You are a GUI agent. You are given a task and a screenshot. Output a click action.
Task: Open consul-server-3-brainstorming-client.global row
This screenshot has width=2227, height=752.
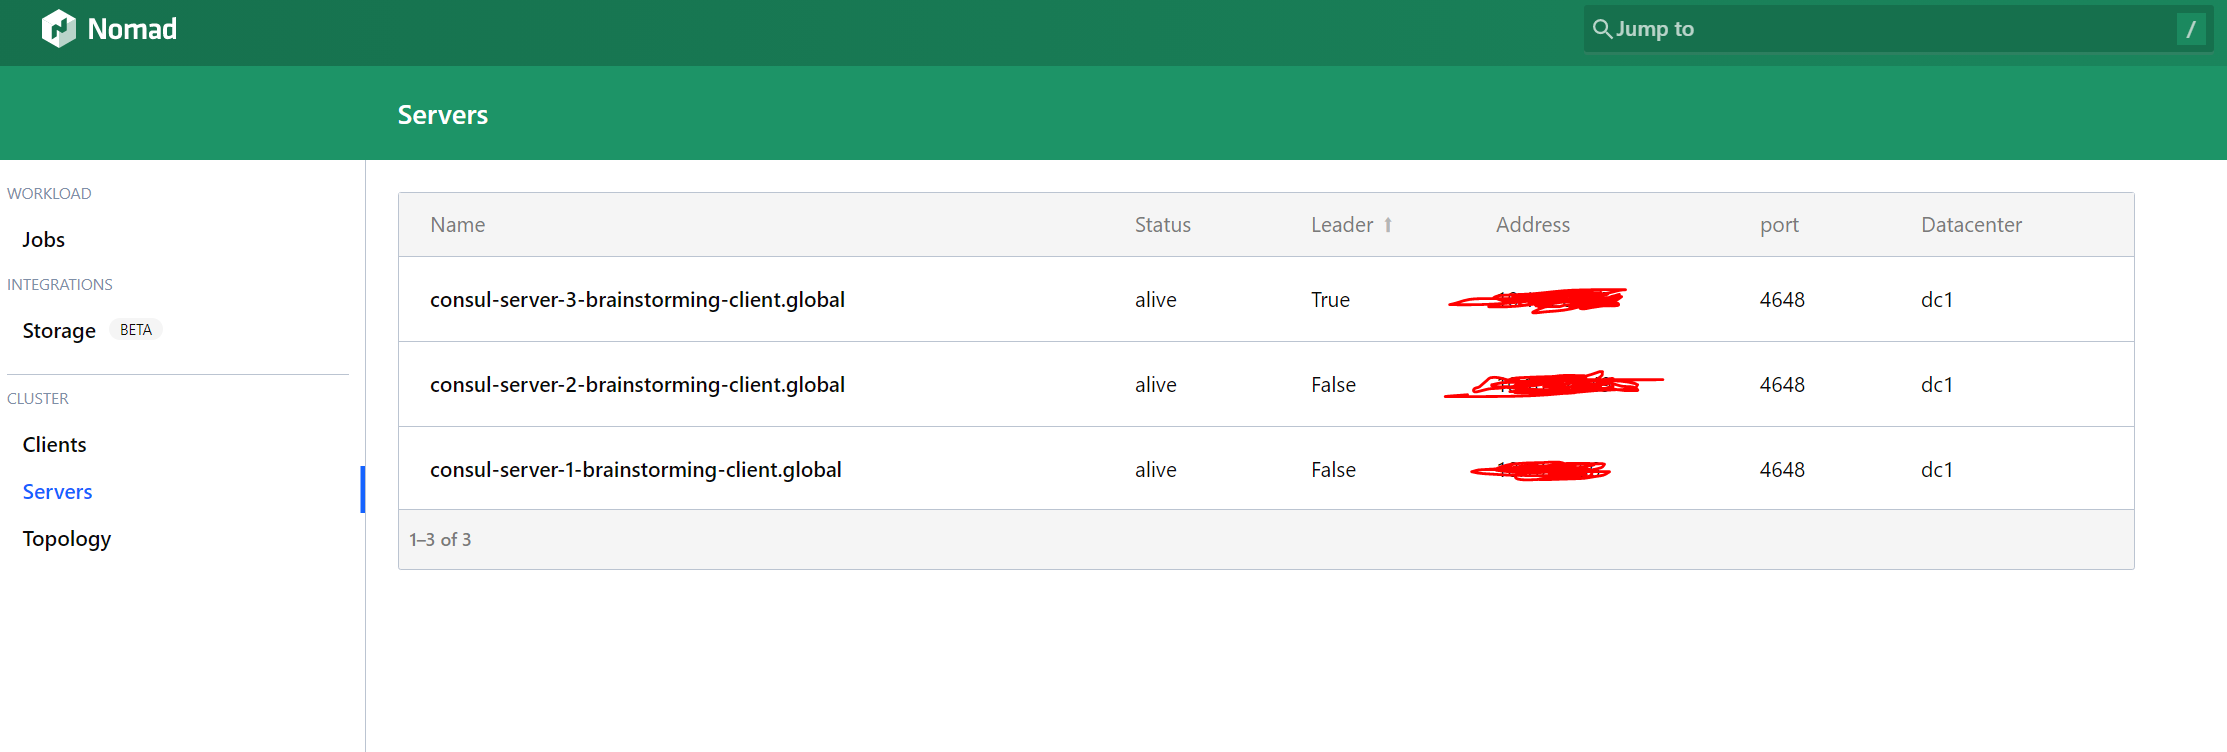(1266, 299)
